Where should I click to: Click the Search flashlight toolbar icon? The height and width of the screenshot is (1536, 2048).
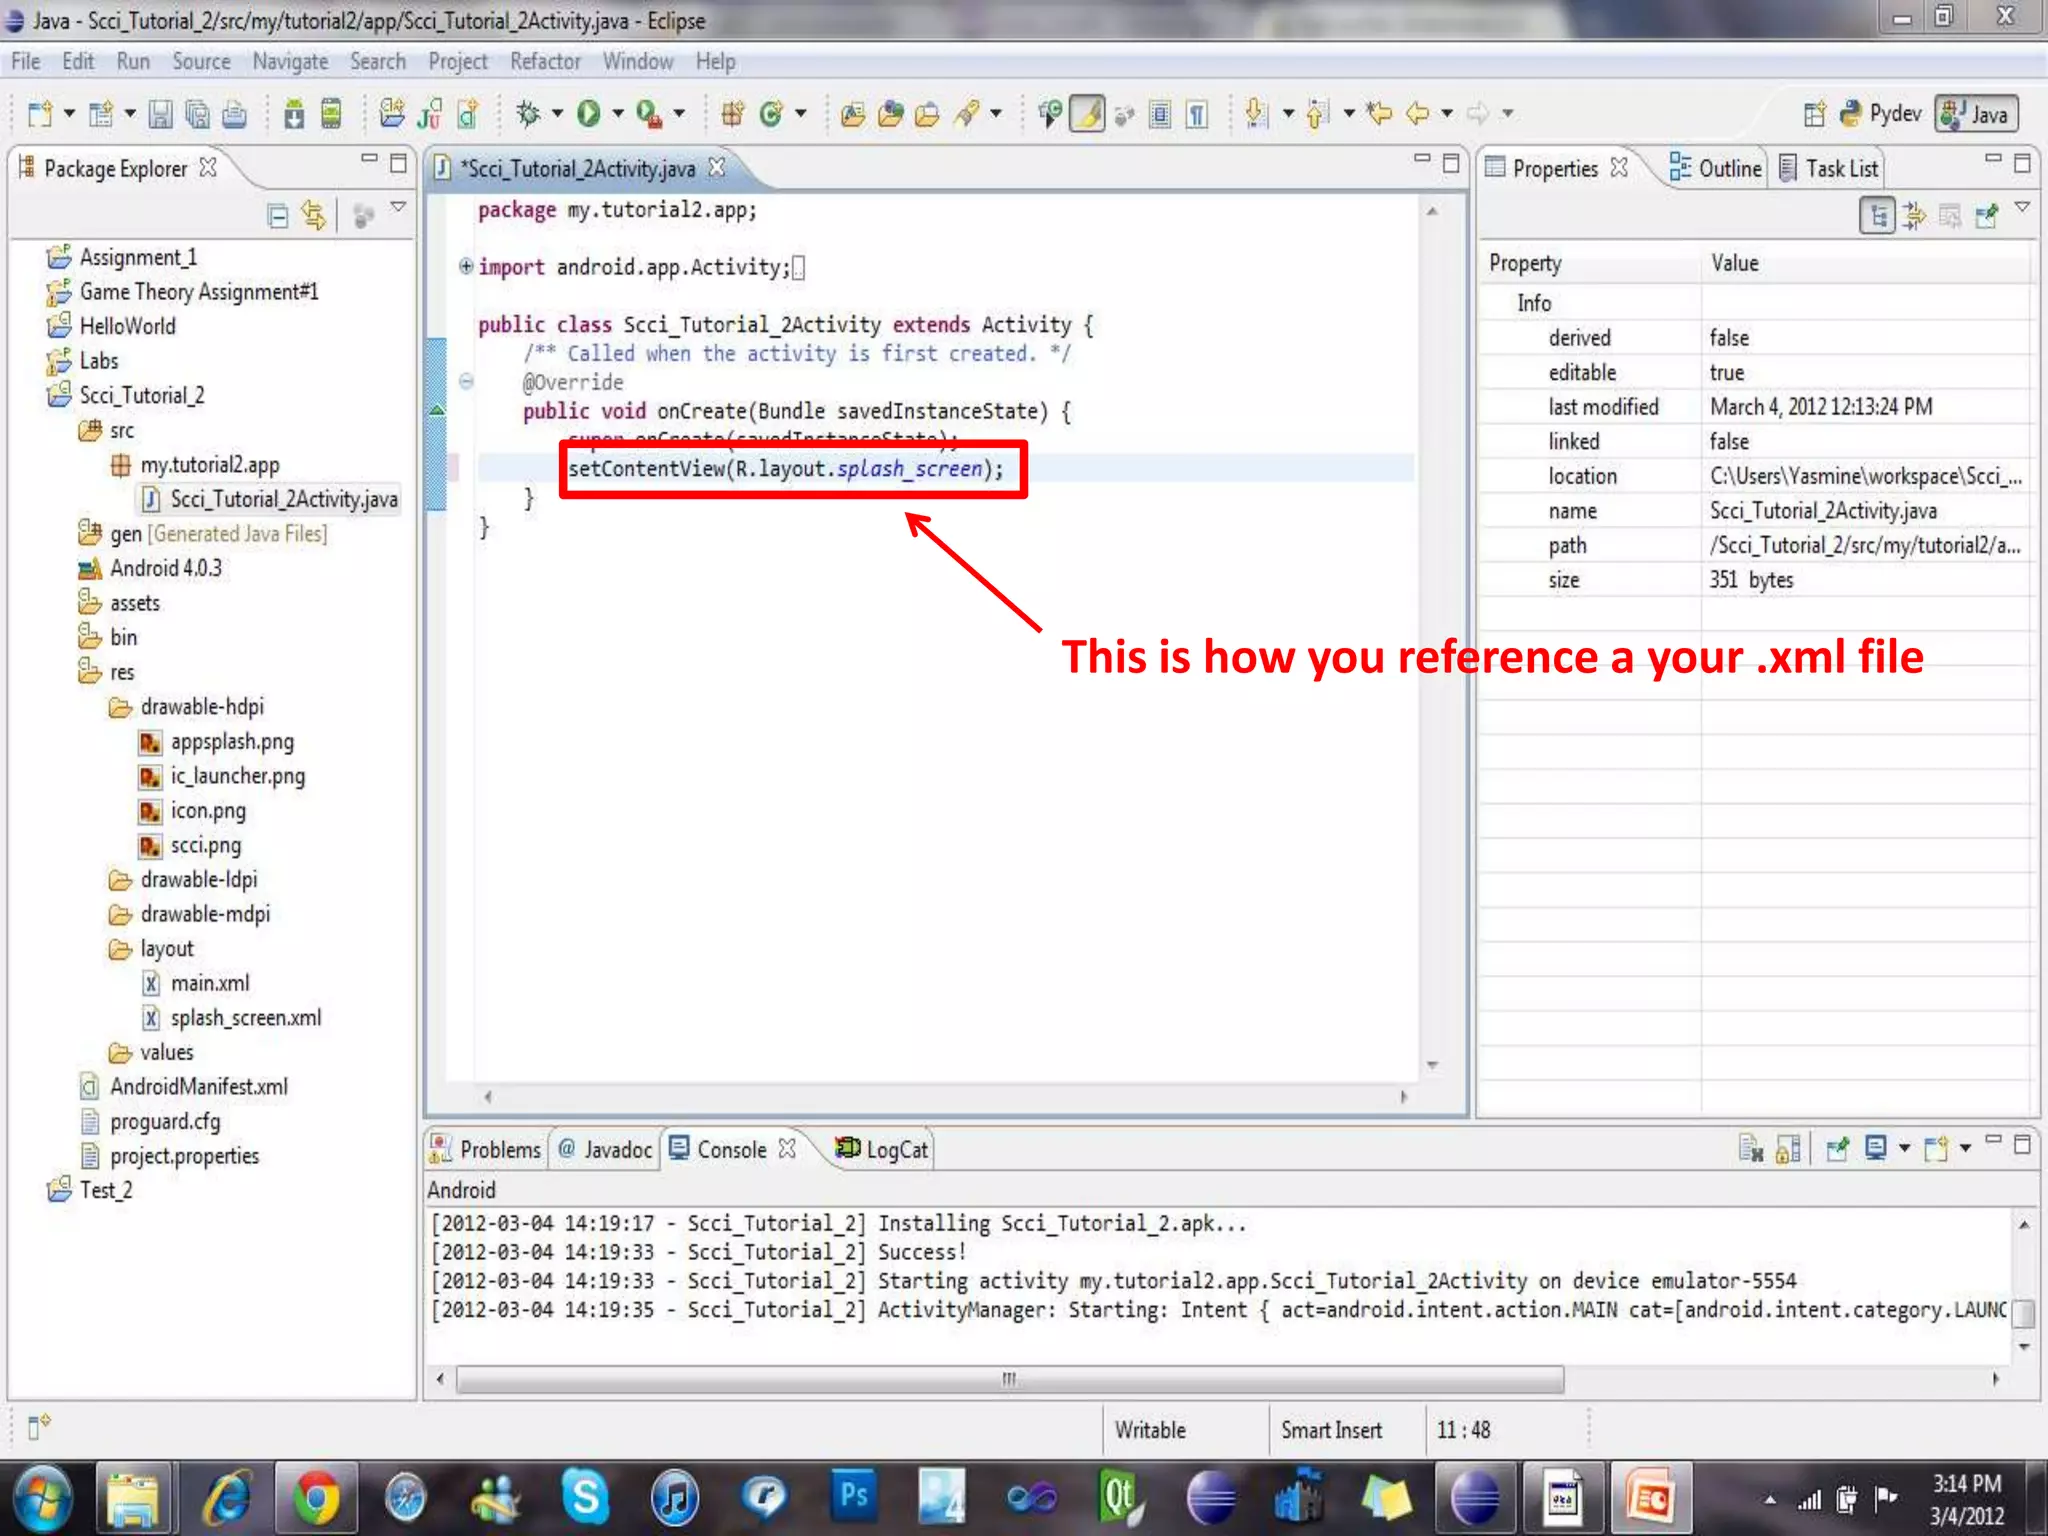(966, 114)
